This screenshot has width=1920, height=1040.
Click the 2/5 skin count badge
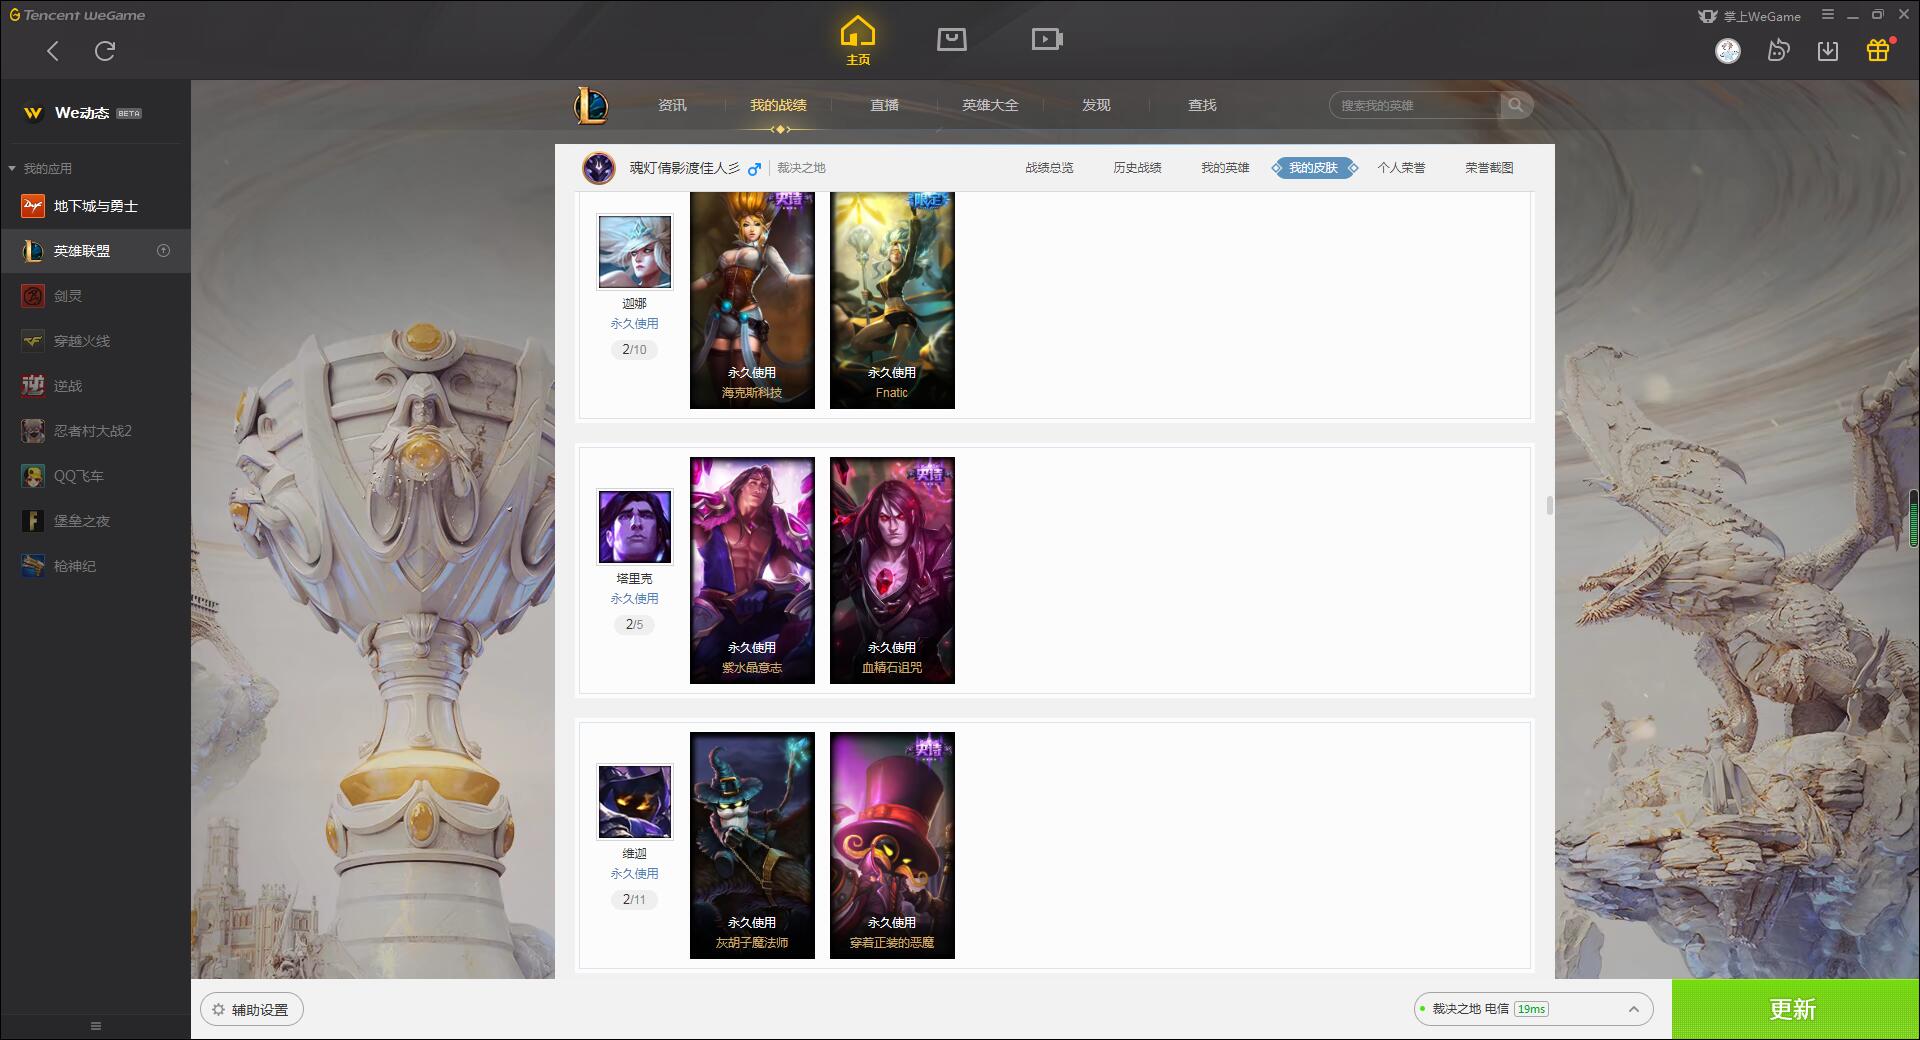click(635, 624)
